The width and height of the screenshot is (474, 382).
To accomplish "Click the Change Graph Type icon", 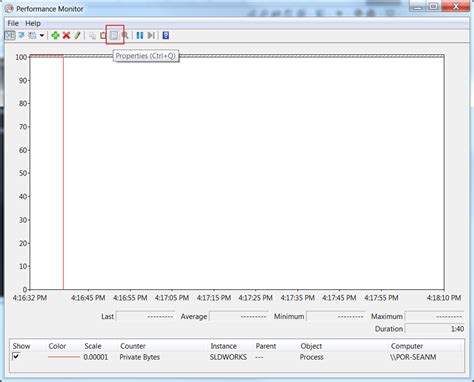I will [32, 35].
